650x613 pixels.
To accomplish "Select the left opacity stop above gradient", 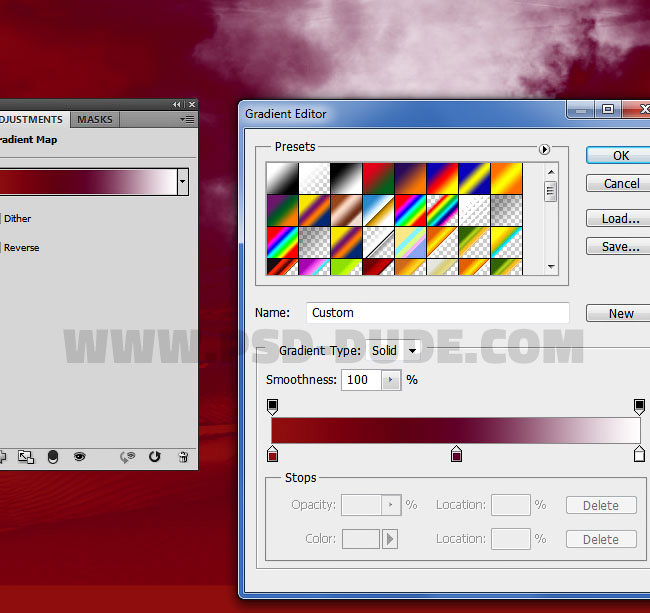I will click(272, 407).
